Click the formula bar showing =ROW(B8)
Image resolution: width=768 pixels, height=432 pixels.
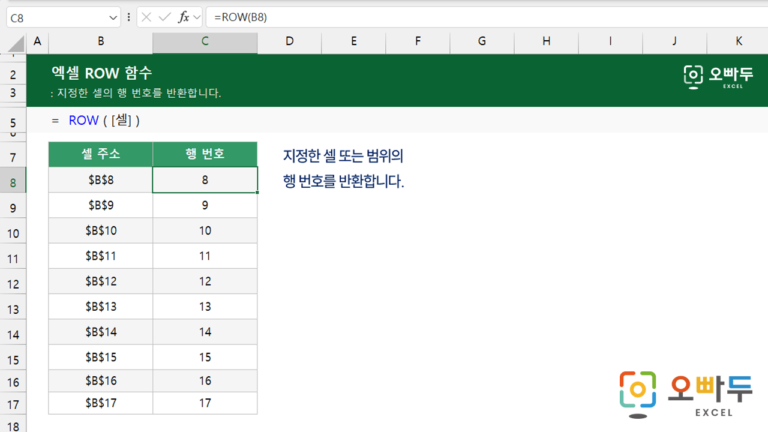click(x=487, y=18)
